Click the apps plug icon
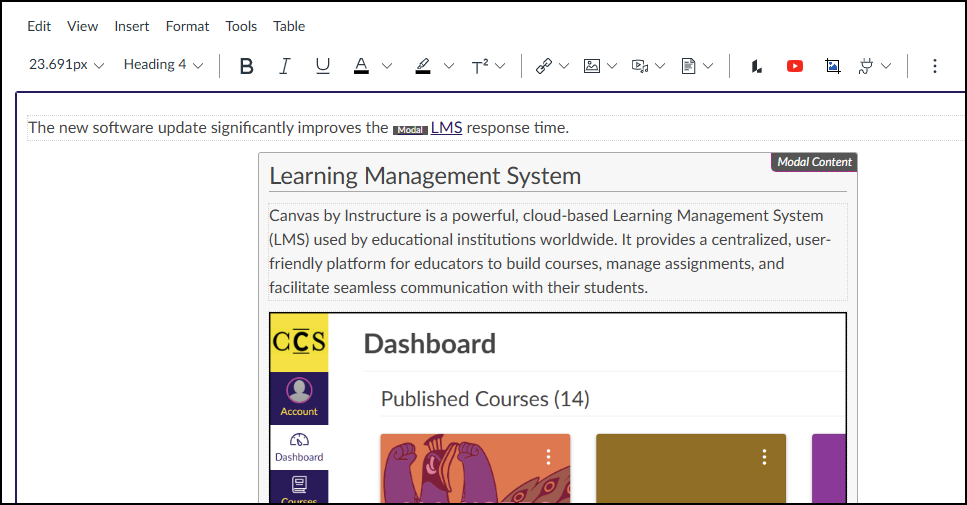 click(866, 66)
